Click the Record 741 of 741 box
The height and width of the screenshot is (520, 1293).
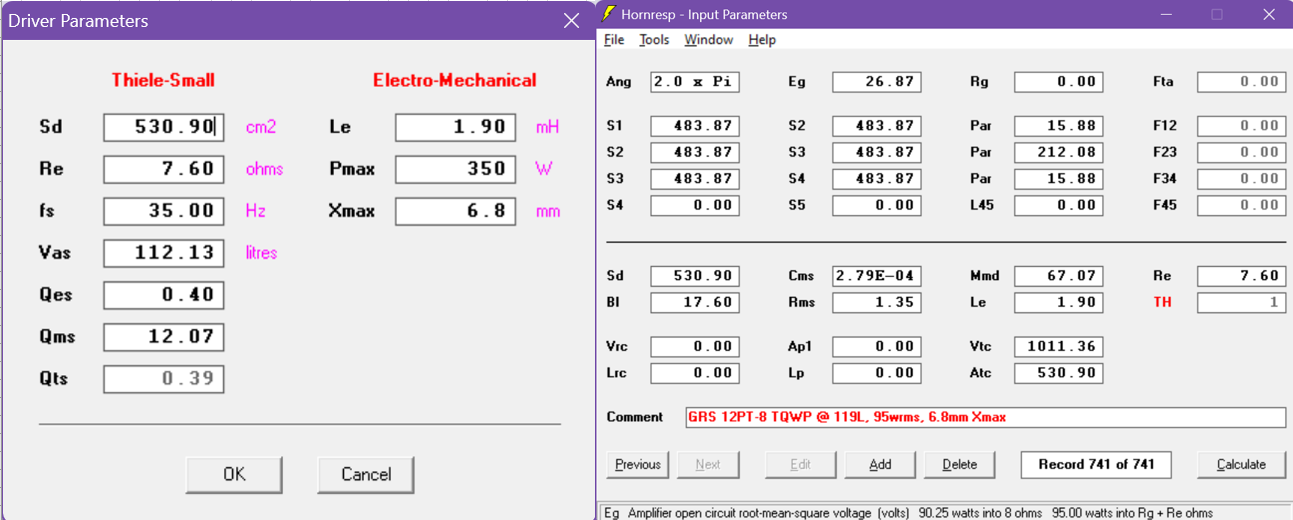click(1095, 464)
